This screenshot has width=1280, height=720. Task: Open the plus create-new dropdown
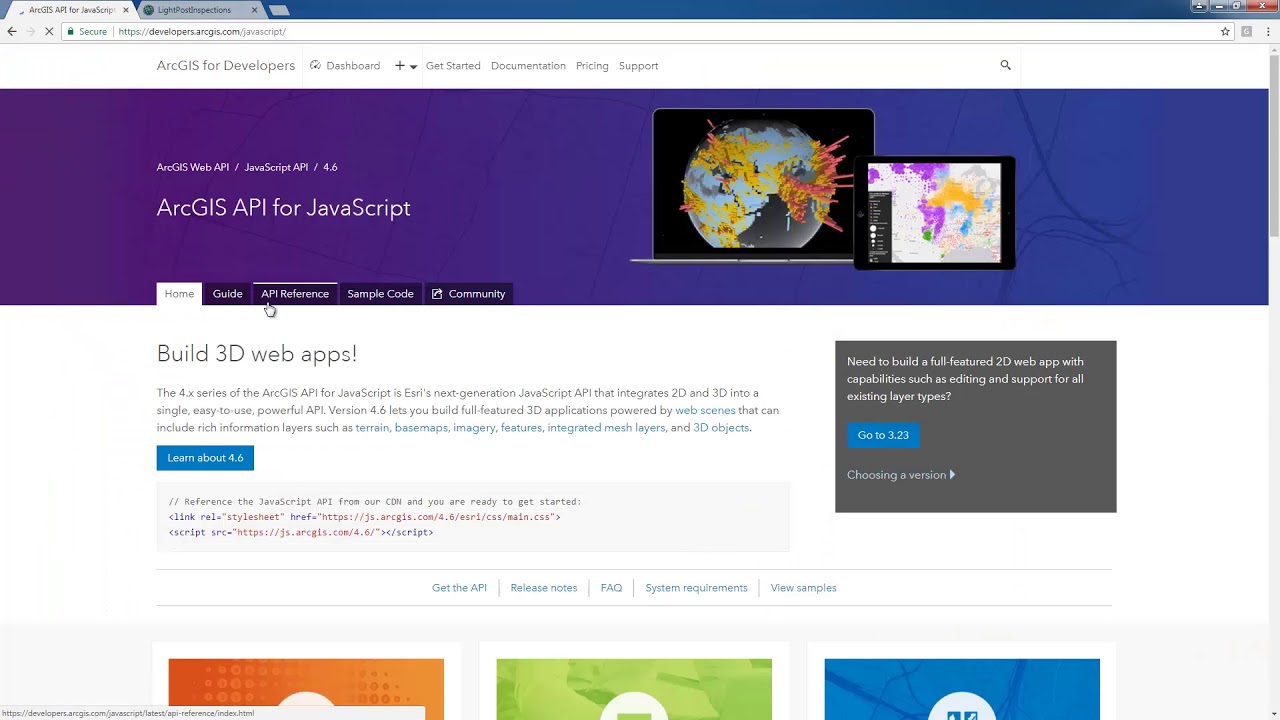[405, 66]
